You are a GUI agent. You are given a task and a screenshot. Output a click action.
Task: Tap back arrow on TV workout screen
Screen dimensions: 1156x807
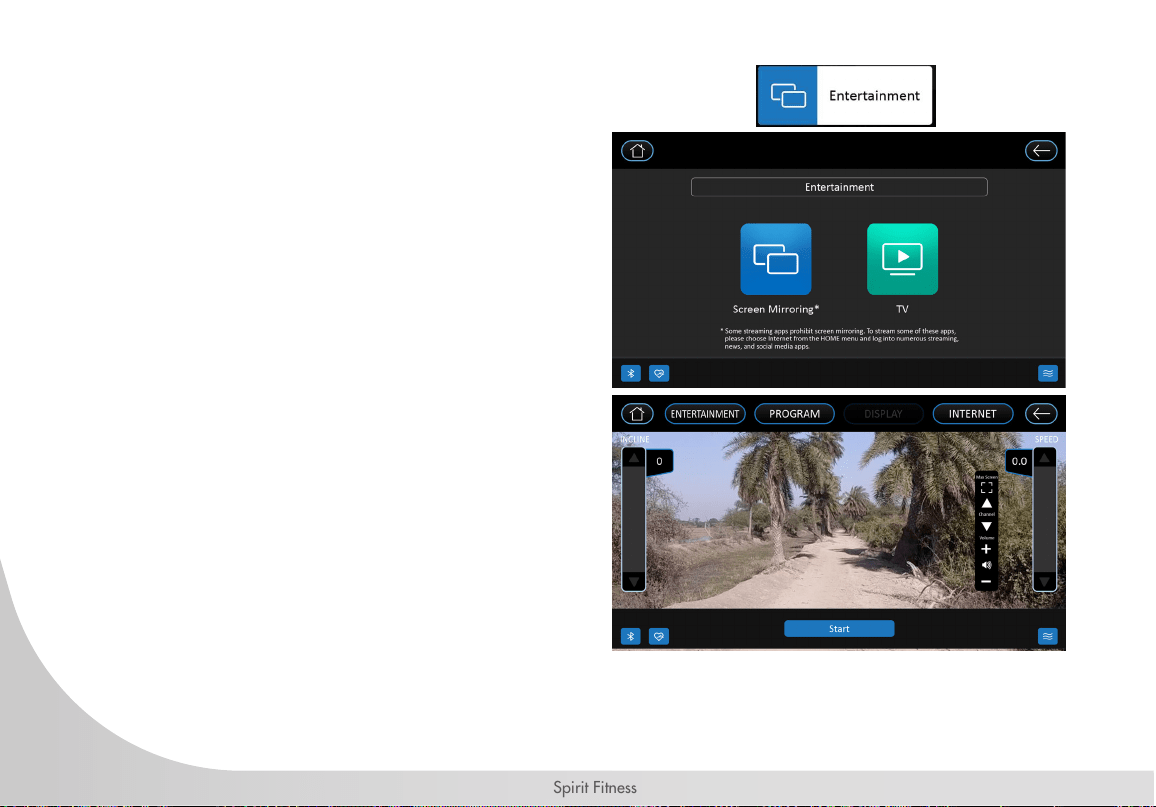(1041, 413)
